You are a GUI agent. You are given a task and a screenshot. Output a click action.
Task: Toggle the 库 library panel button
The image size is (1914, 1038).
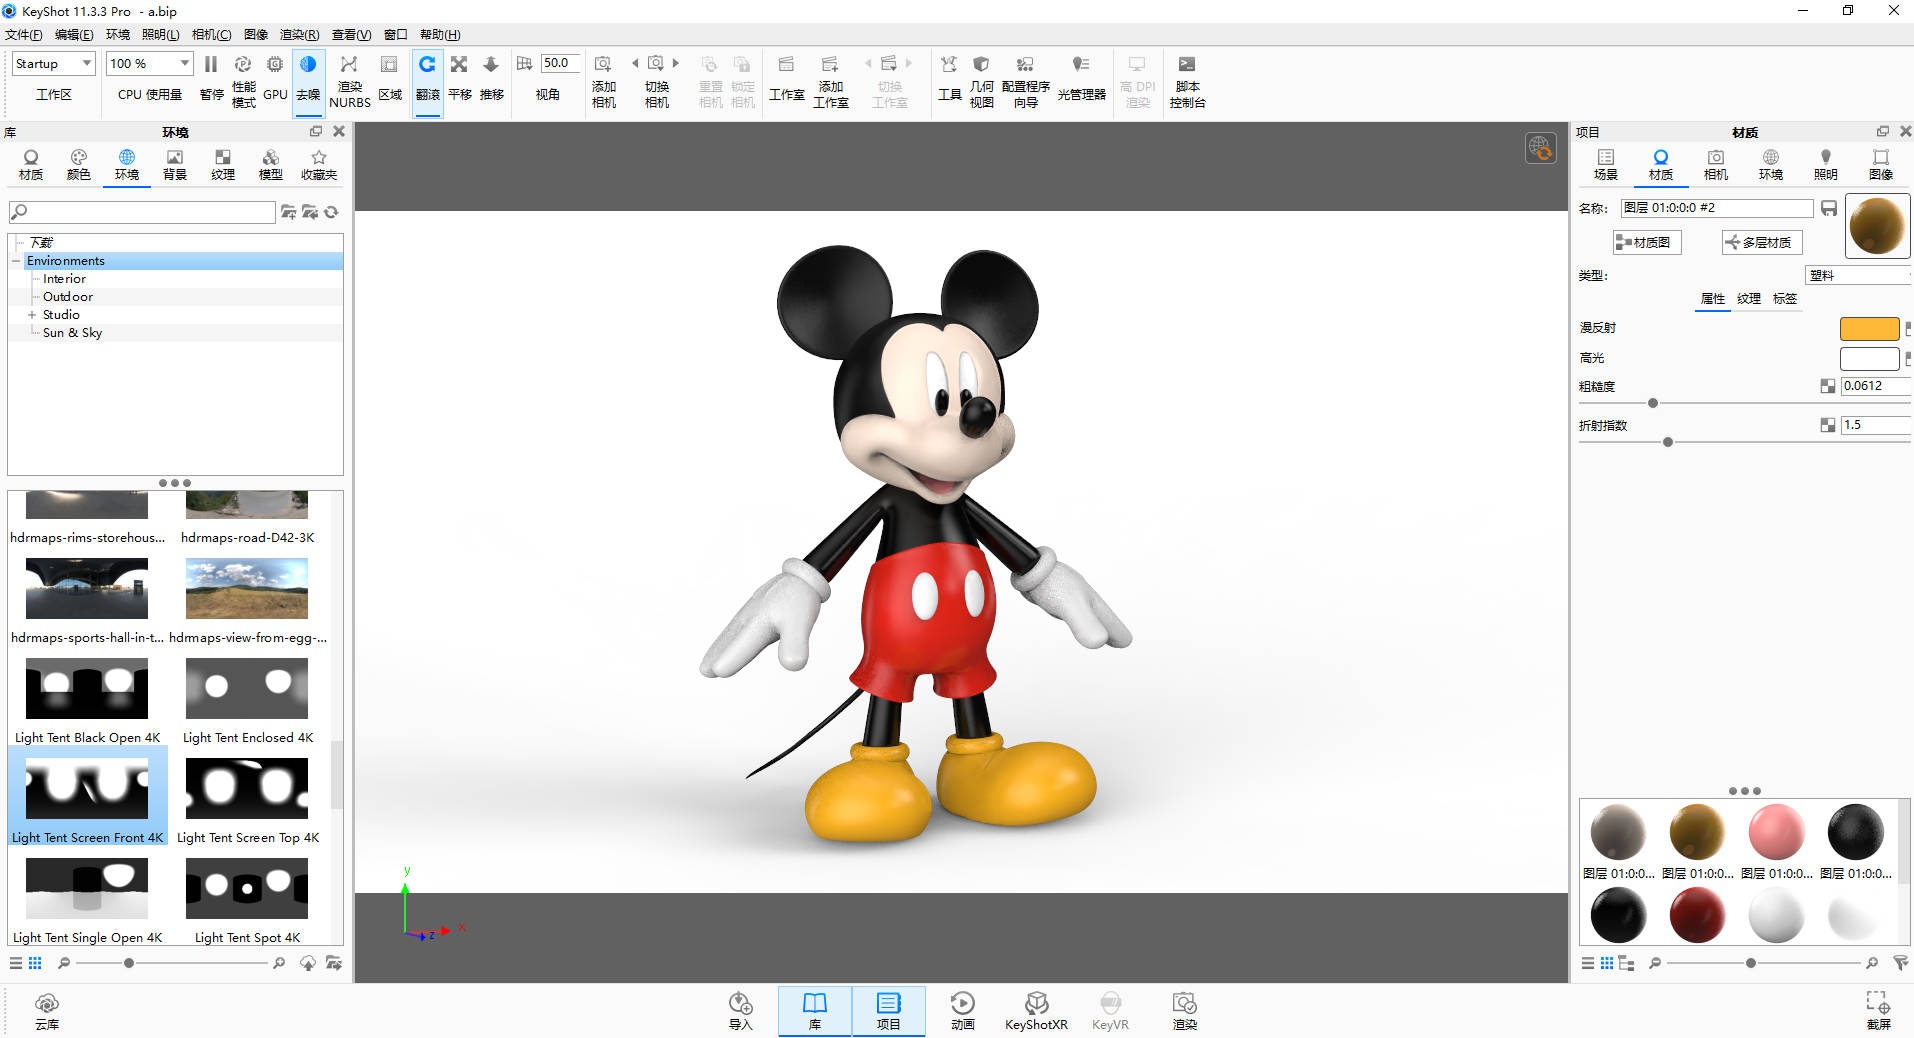(x=815, y=1011)
